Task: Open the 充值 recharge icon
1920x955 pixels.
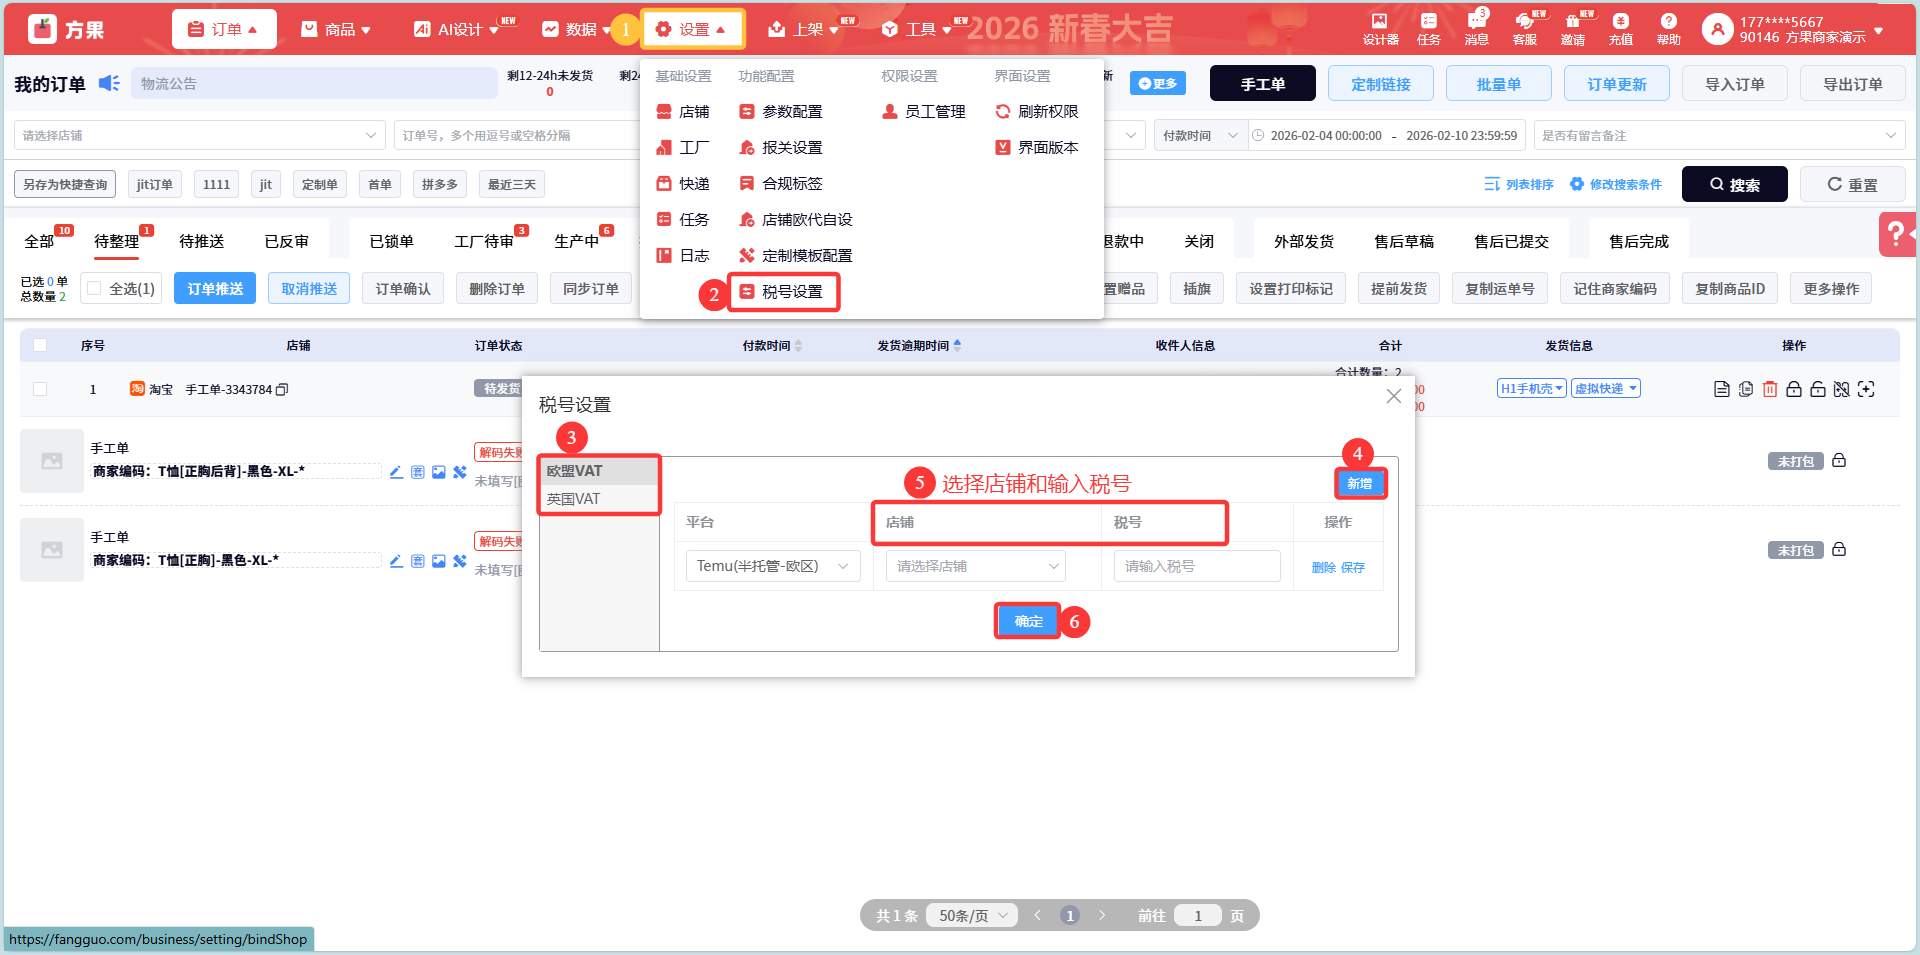Action: (1621, 29)
